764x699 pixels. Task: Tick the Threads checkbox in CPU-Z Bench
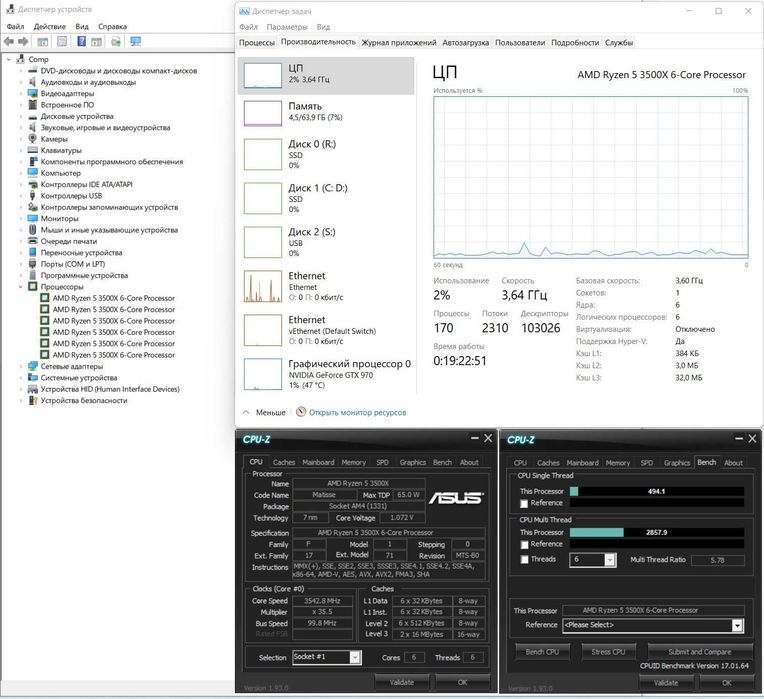(524, 560)
